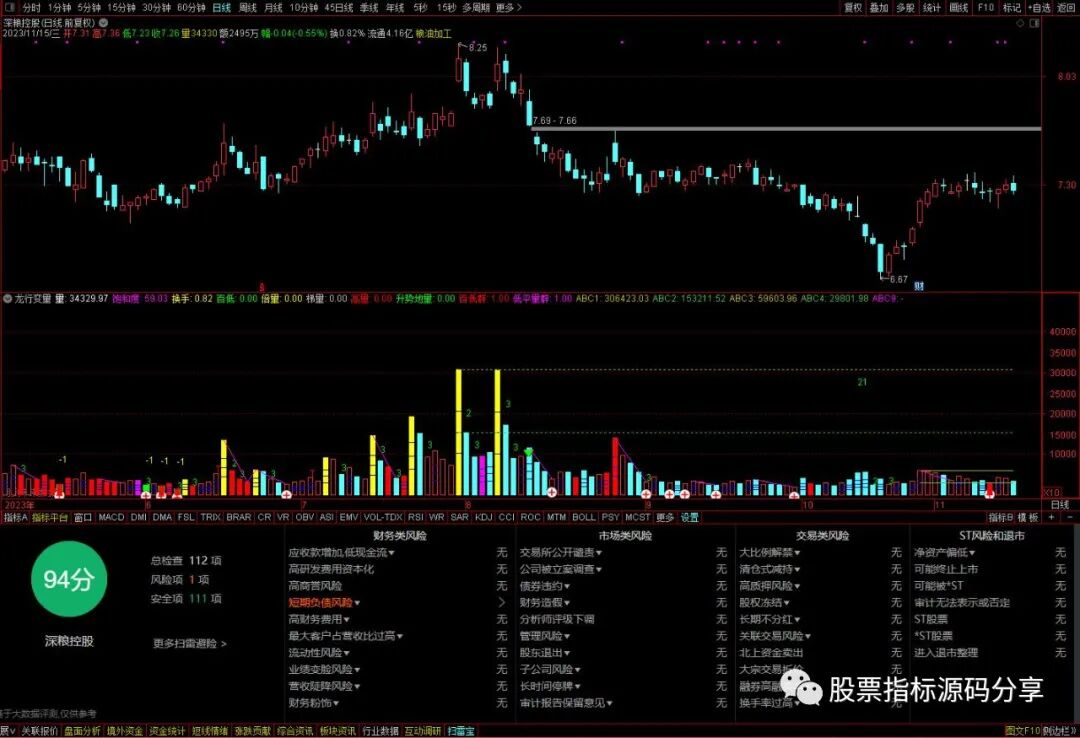Select the MACD indicator

(x=111, y=517)
